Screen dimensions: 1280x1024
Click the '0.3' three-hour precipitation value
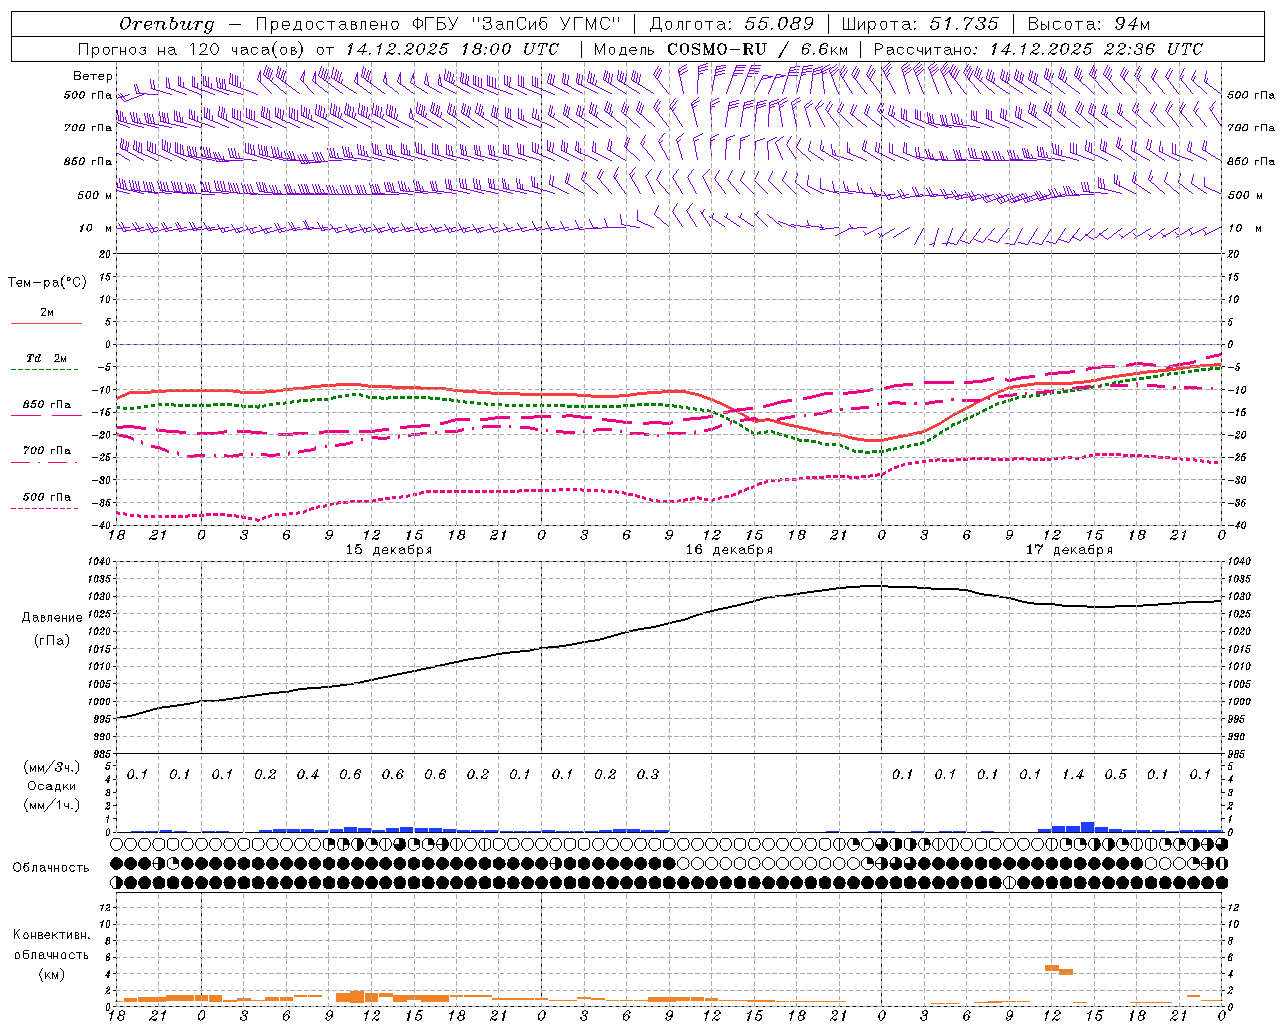pos(648,775)
